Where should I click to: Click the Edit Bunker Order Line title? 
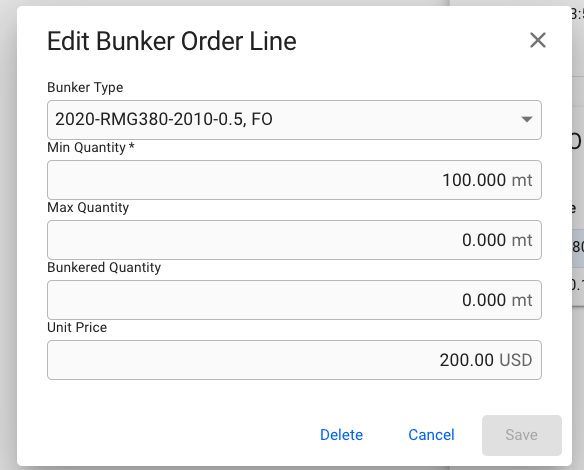pos(172,41)
